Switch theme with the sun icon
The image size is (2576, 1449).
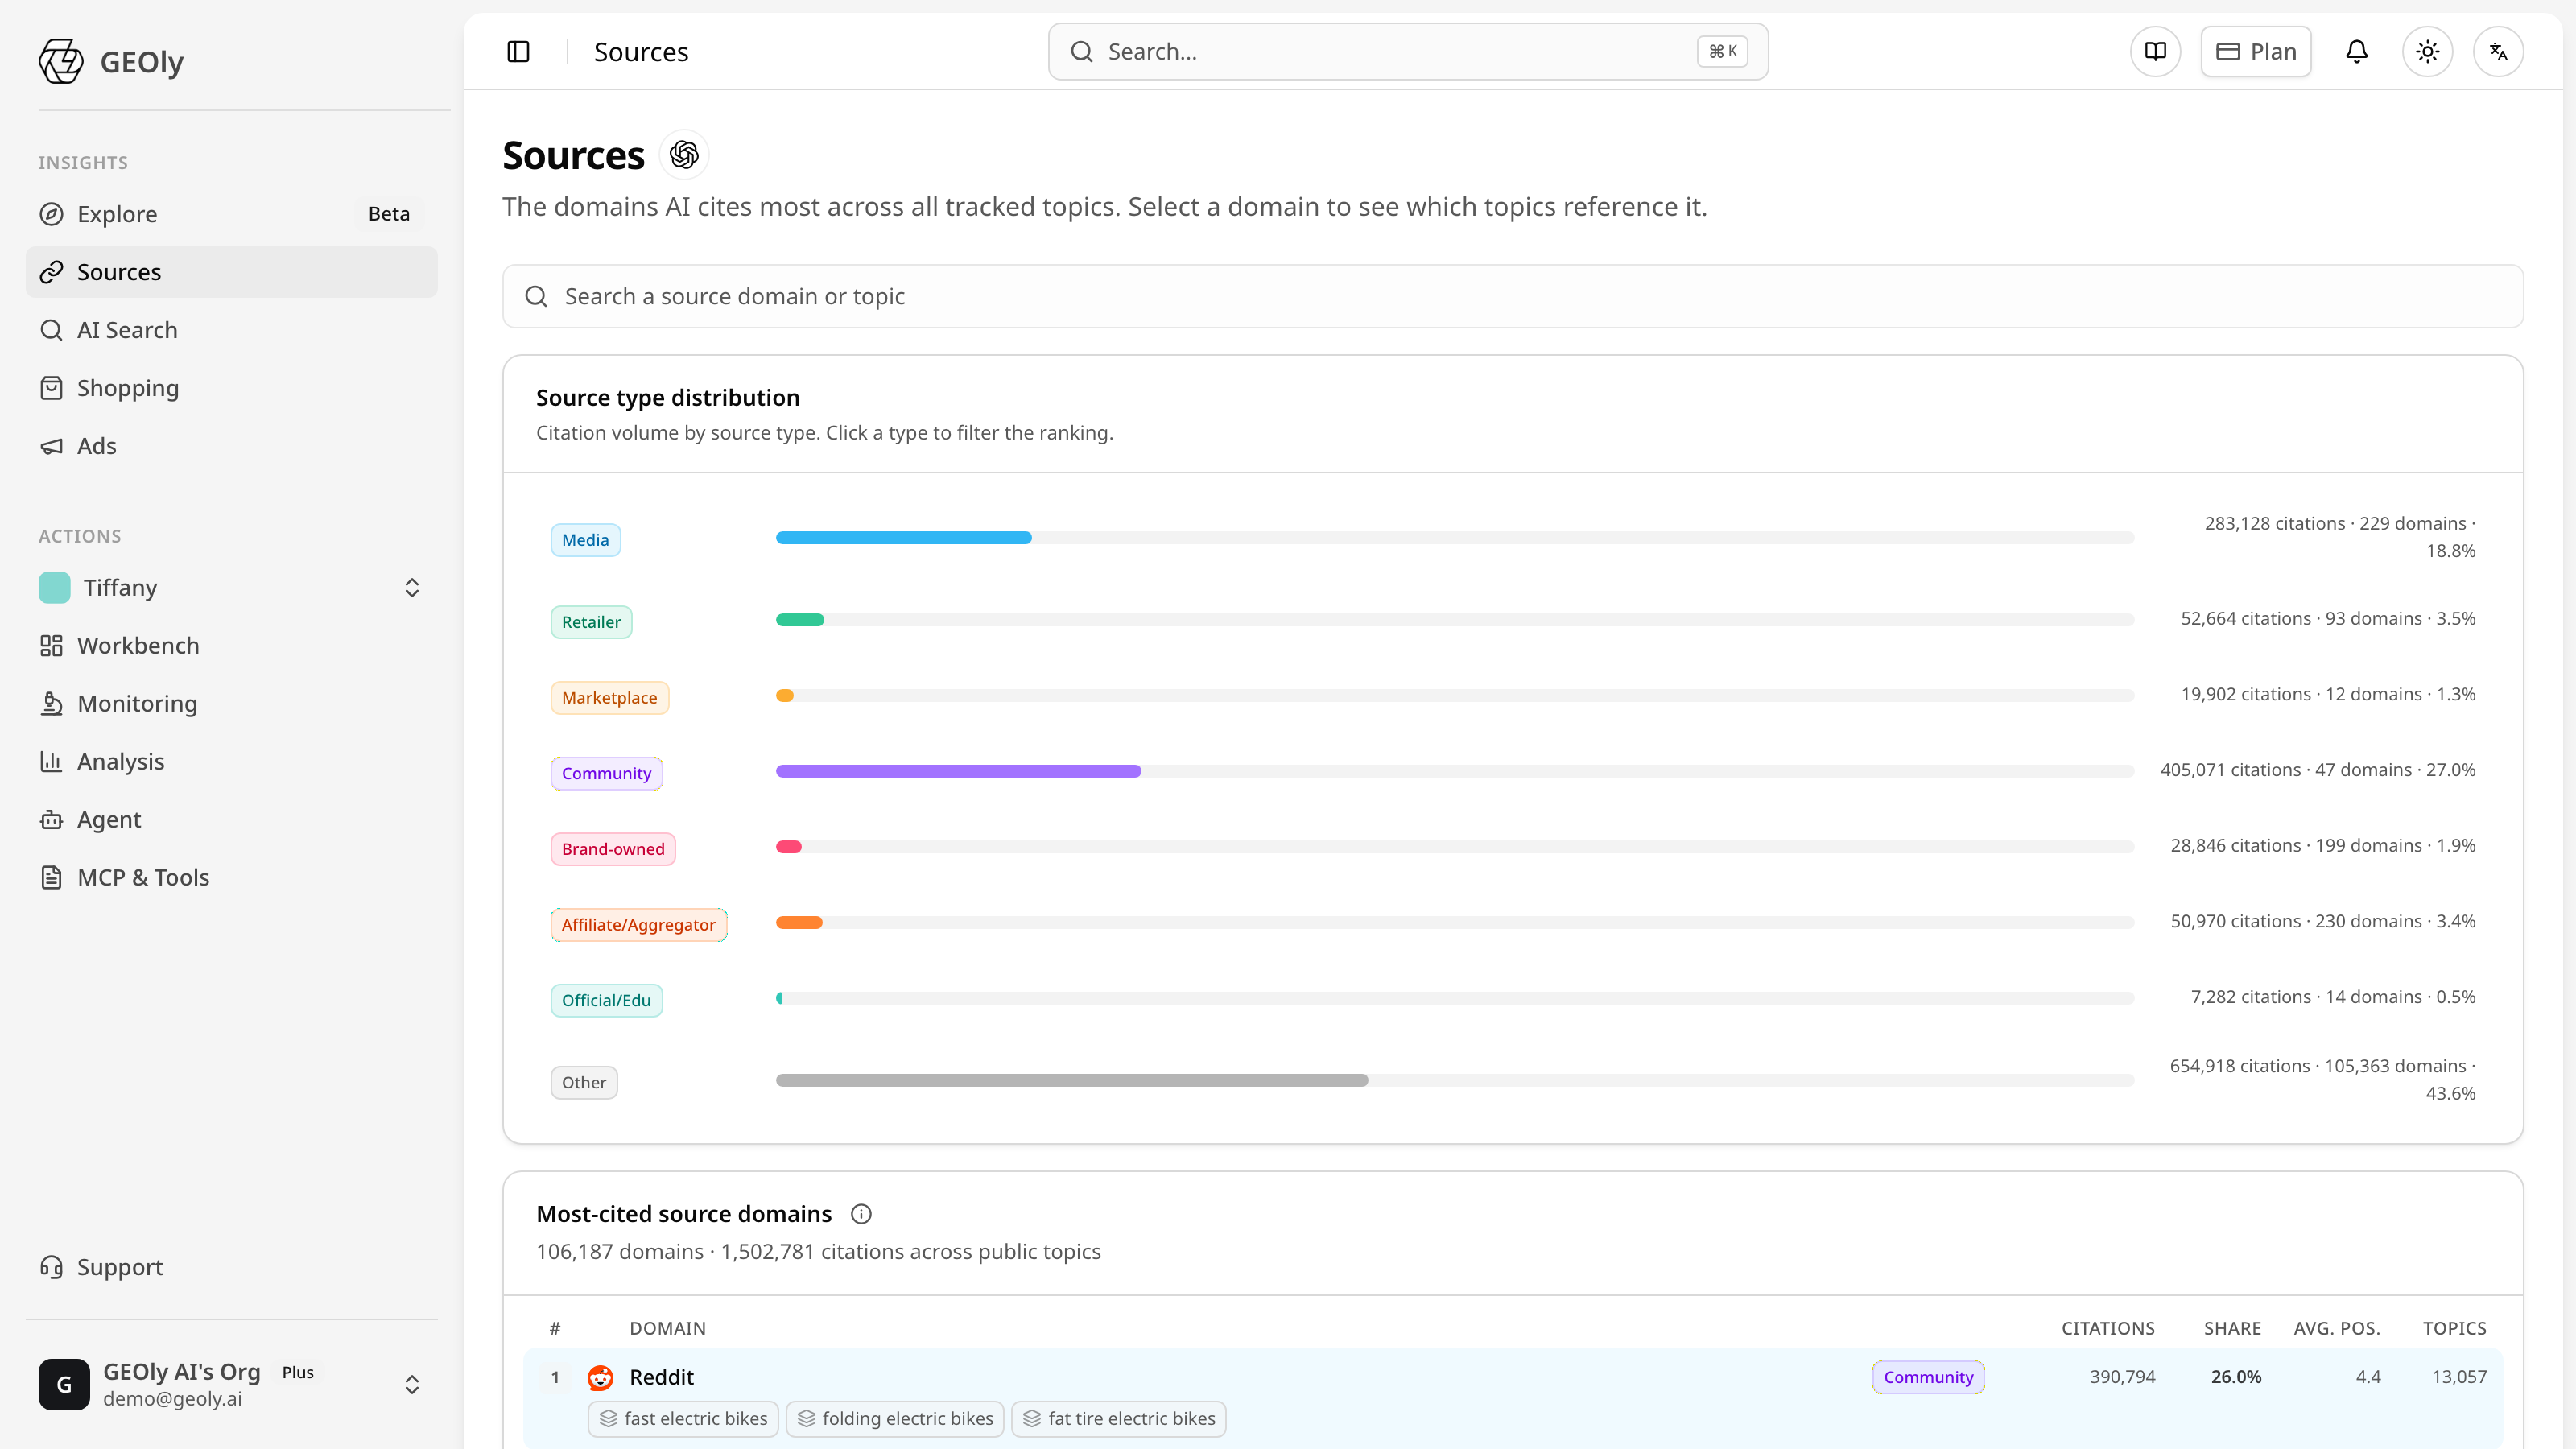[2428, 51]
